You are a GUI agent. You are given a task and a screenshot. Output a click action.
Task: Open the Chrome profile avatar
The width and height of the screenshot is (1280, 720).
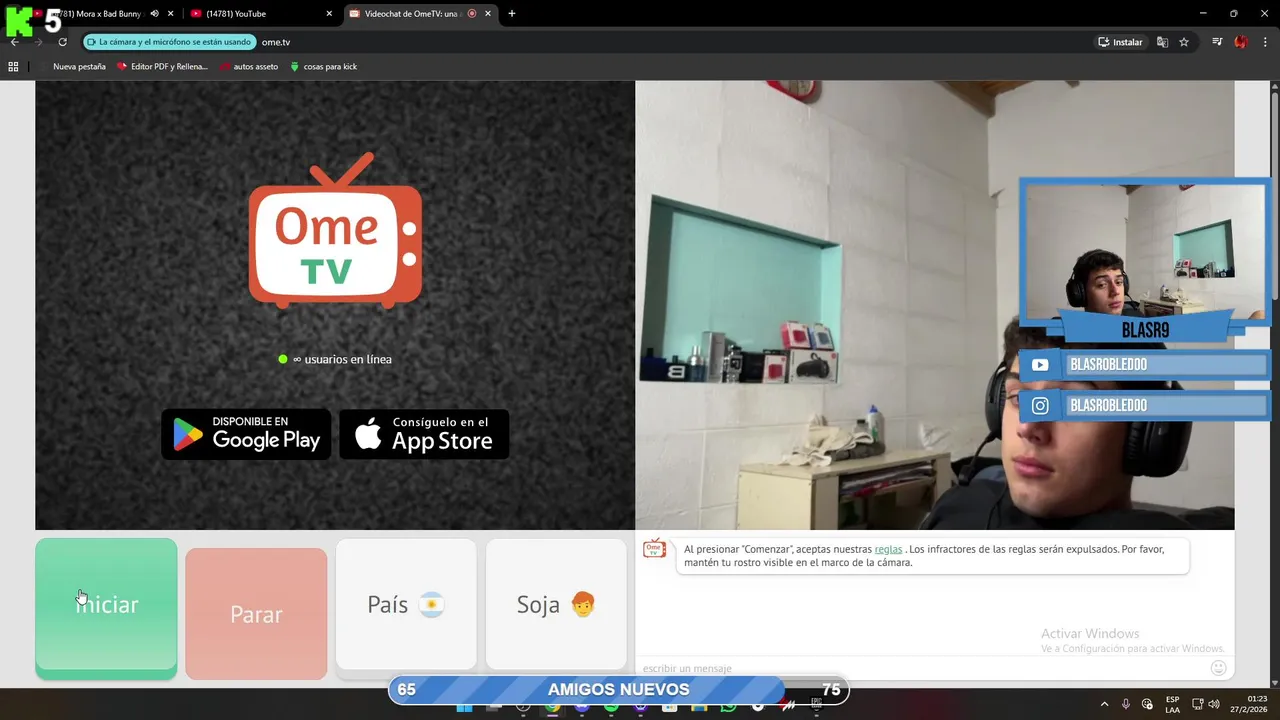(1241, 42)
